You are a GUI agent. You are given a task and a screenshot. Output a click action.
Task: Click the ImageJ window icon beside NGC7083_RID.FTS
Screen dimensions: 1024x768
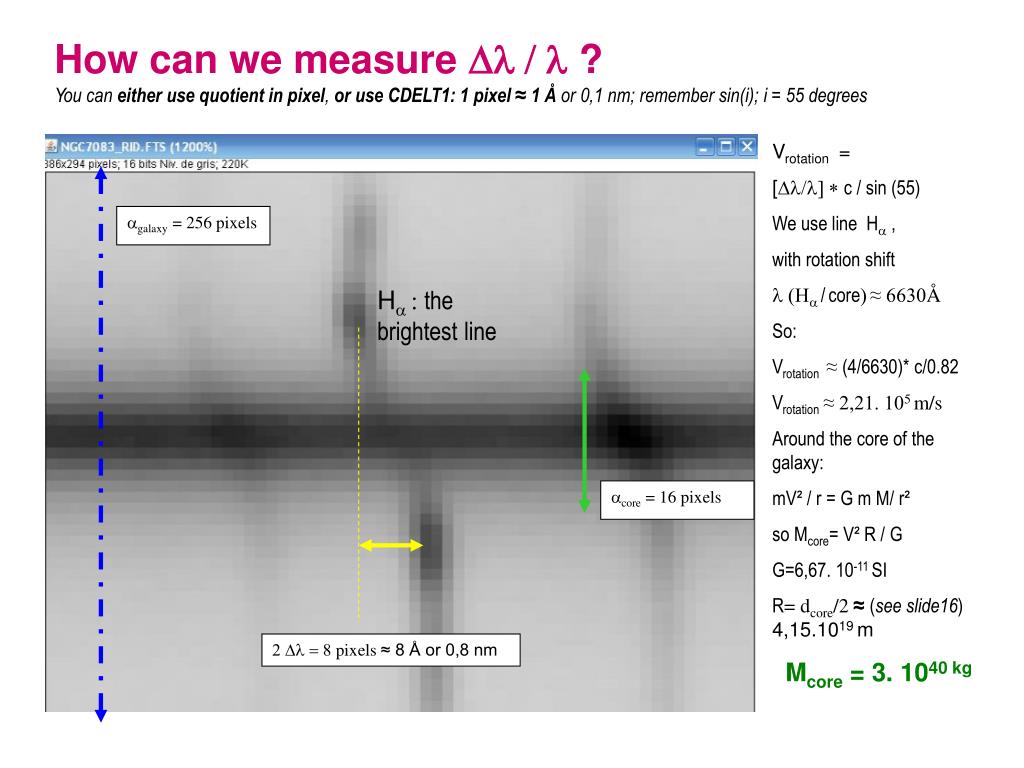pyautogui.click(x=51, y=146)
